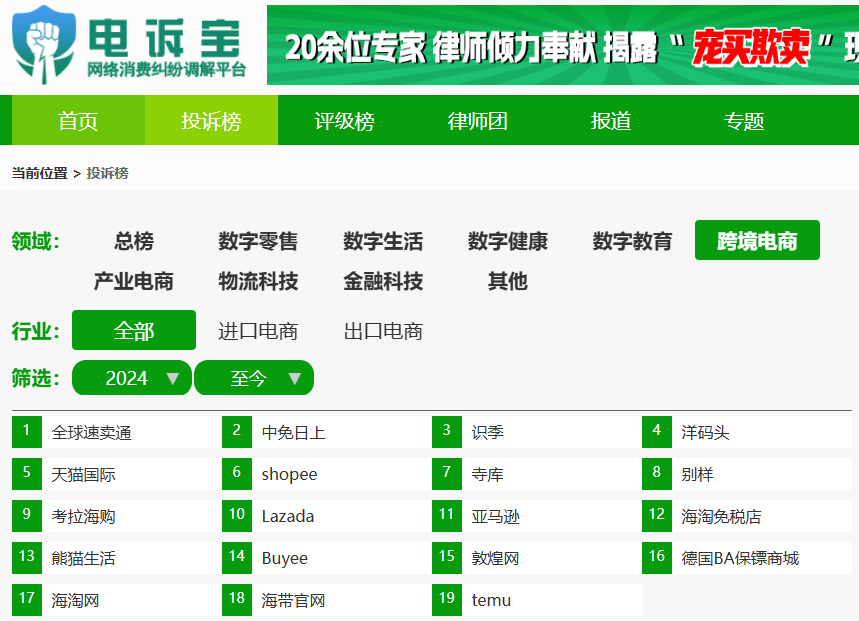Open rank 14 Buyee
The height and width of the screenshot is (621, 859).
point(325,558)
